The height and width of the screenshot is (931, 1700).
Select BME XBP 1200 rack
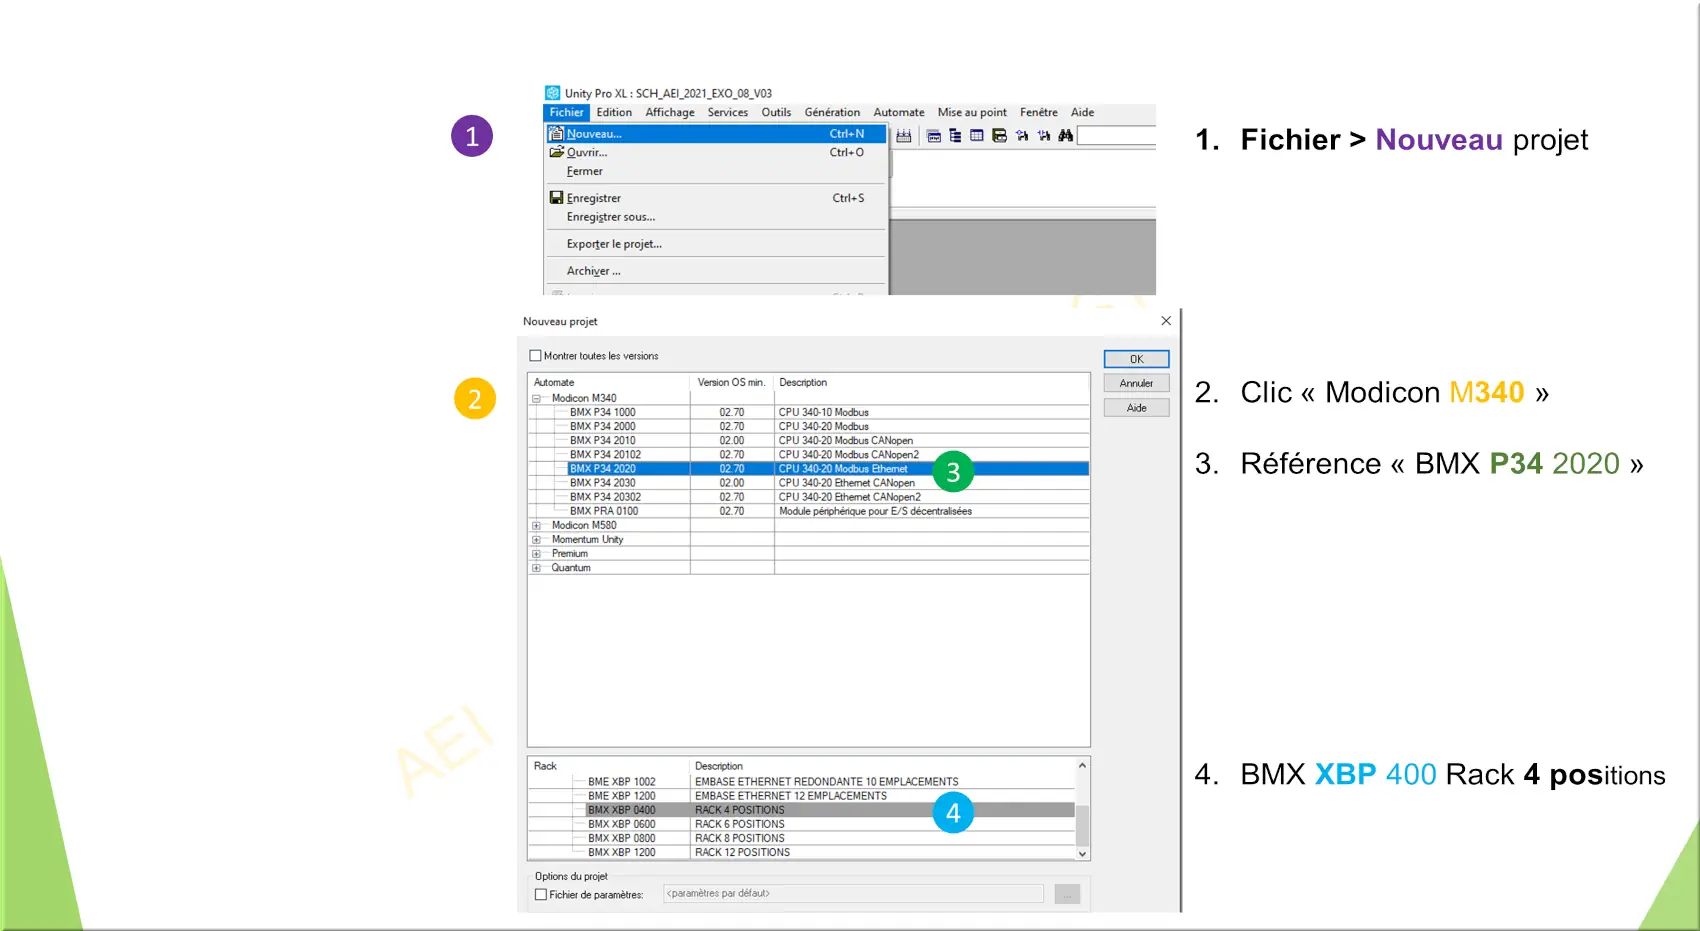[802, 796]
